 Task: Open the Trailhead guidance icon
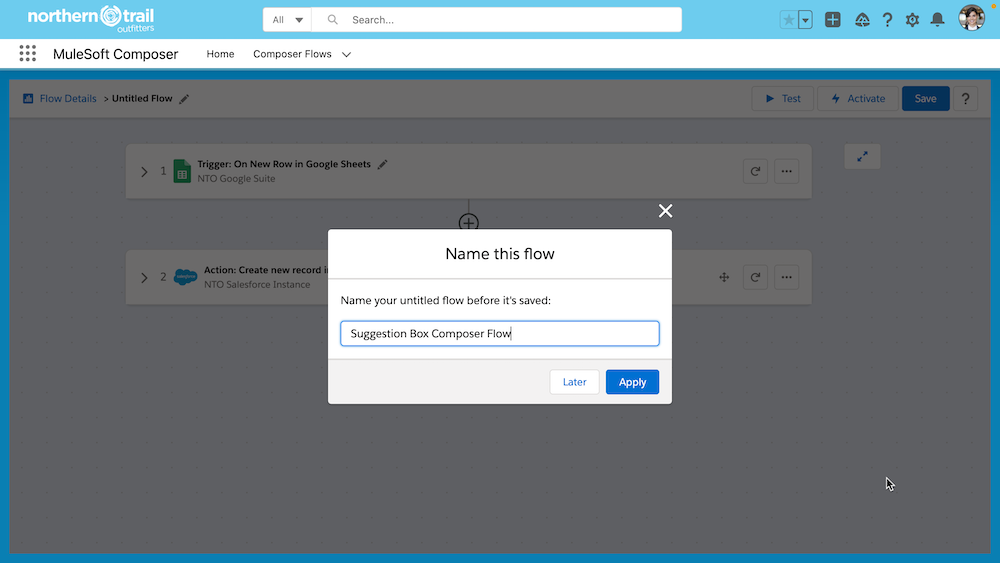tap(862, 20)
